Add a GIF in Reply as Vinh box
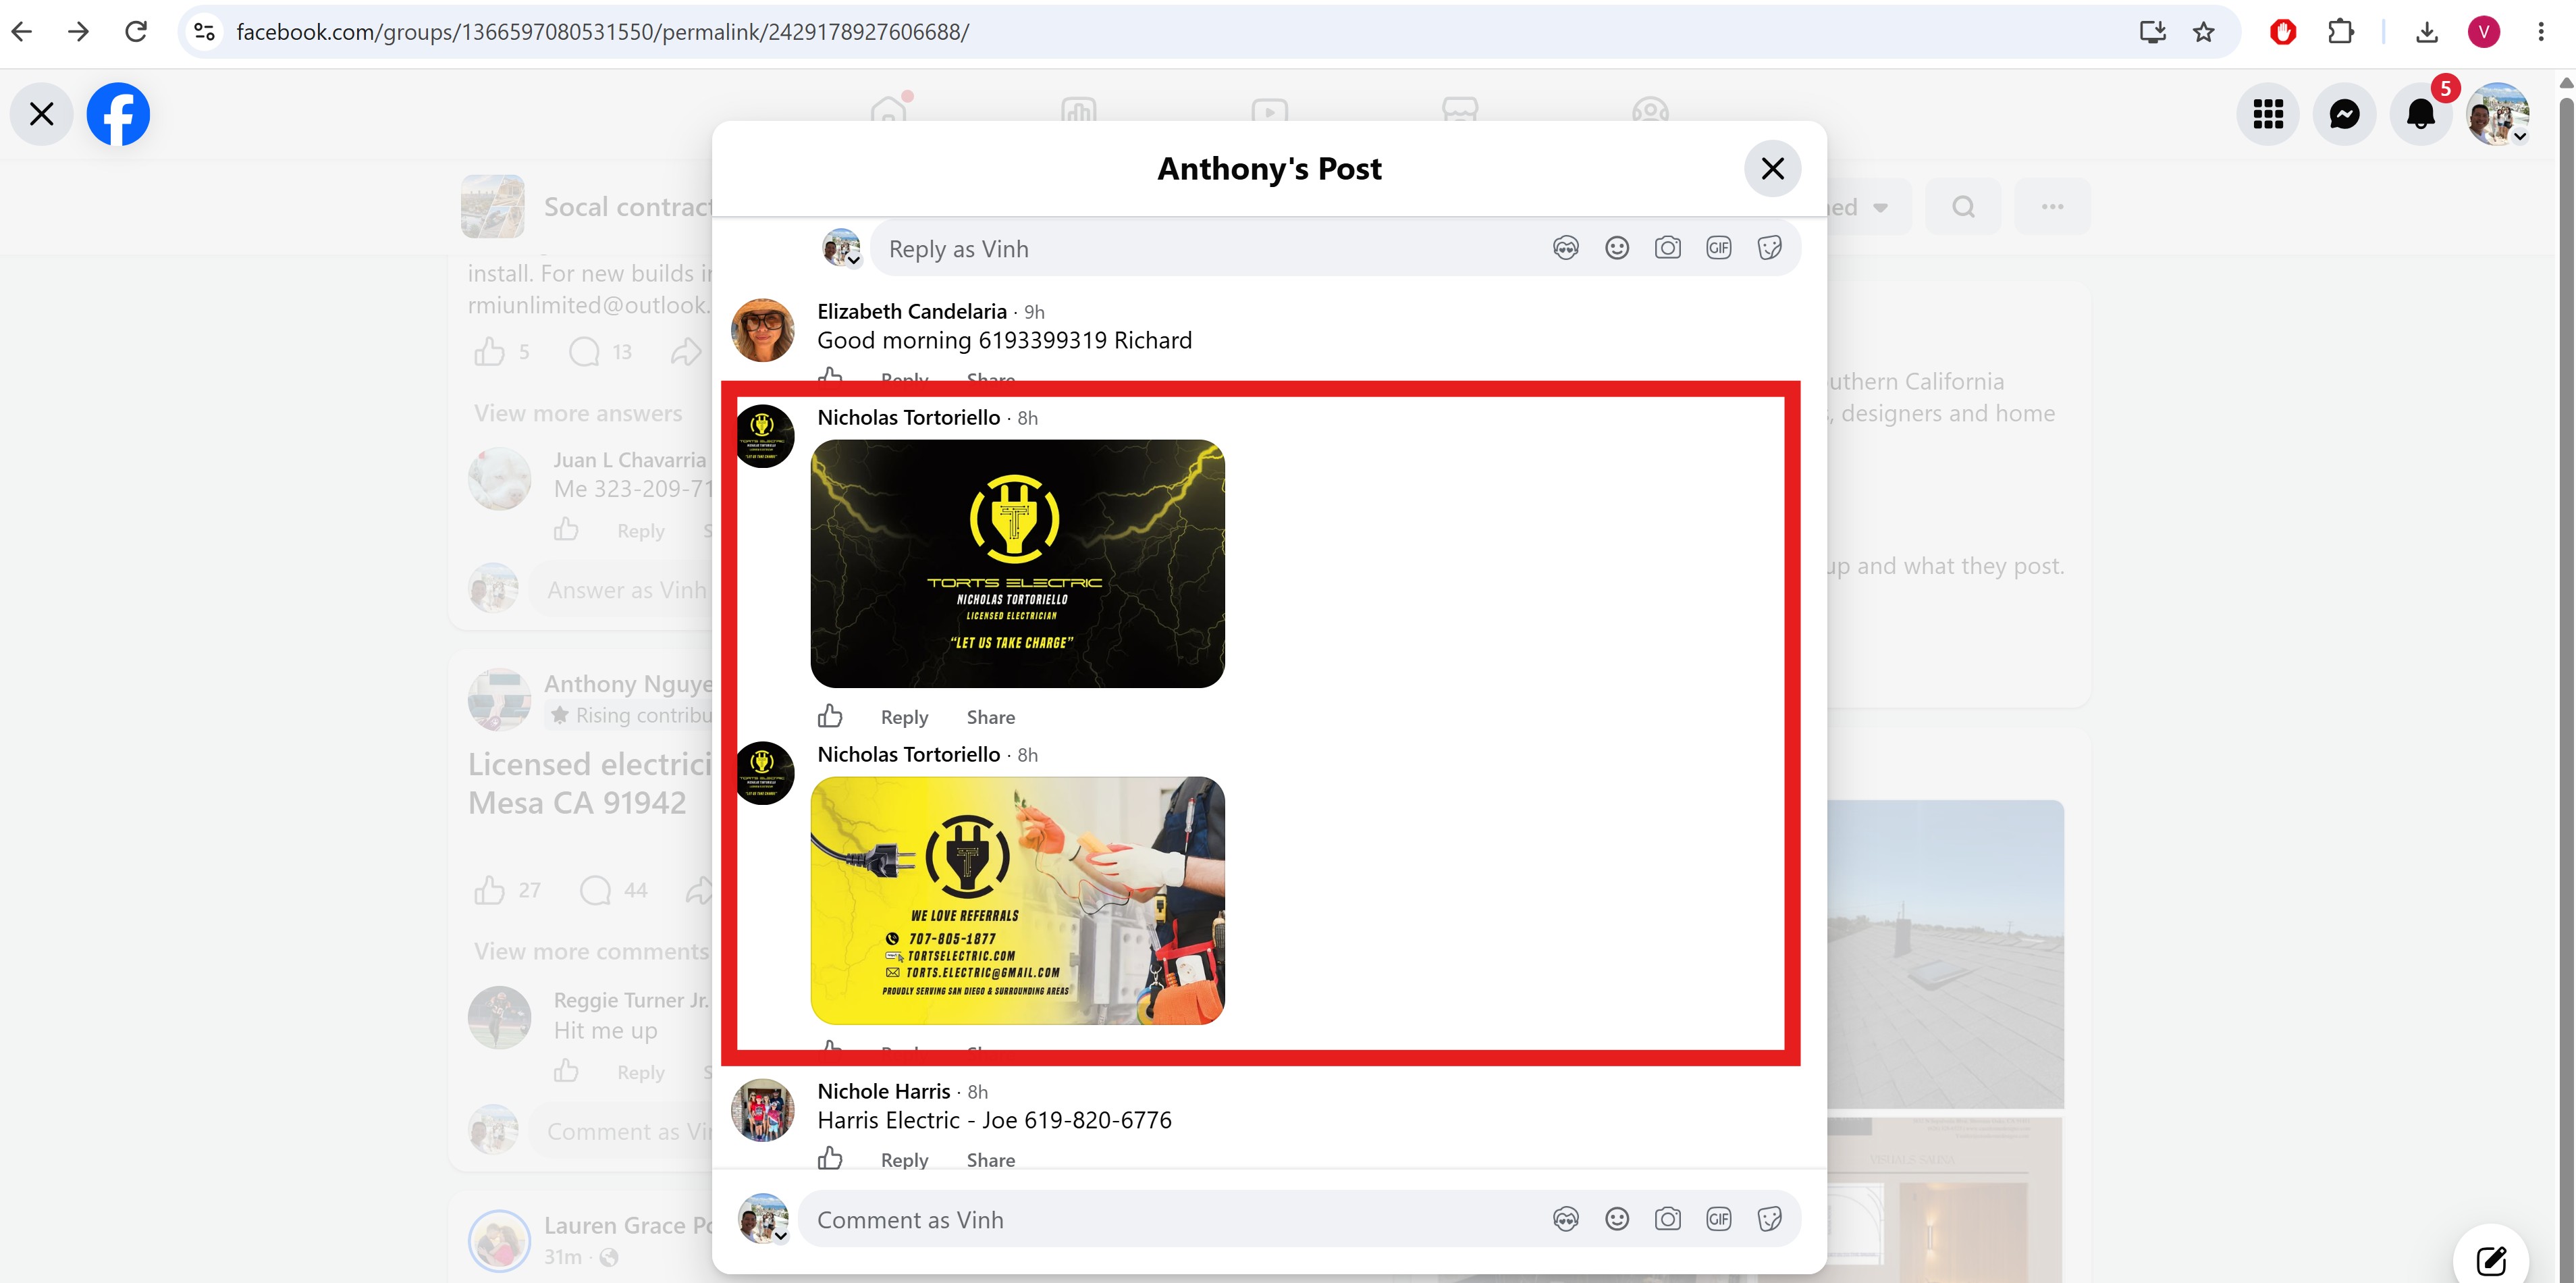Image resolution: width=2576 pixels, height=1283 pixels. tap(1719, 248)
